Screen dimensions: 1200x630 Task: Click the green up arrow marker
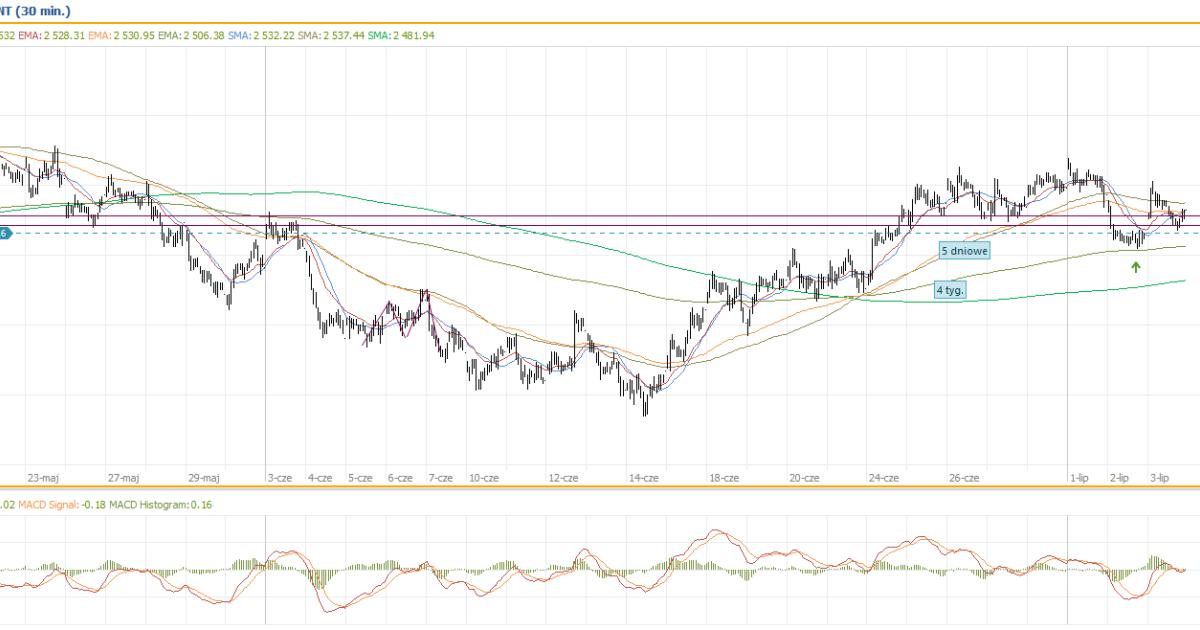[1136, 266]
